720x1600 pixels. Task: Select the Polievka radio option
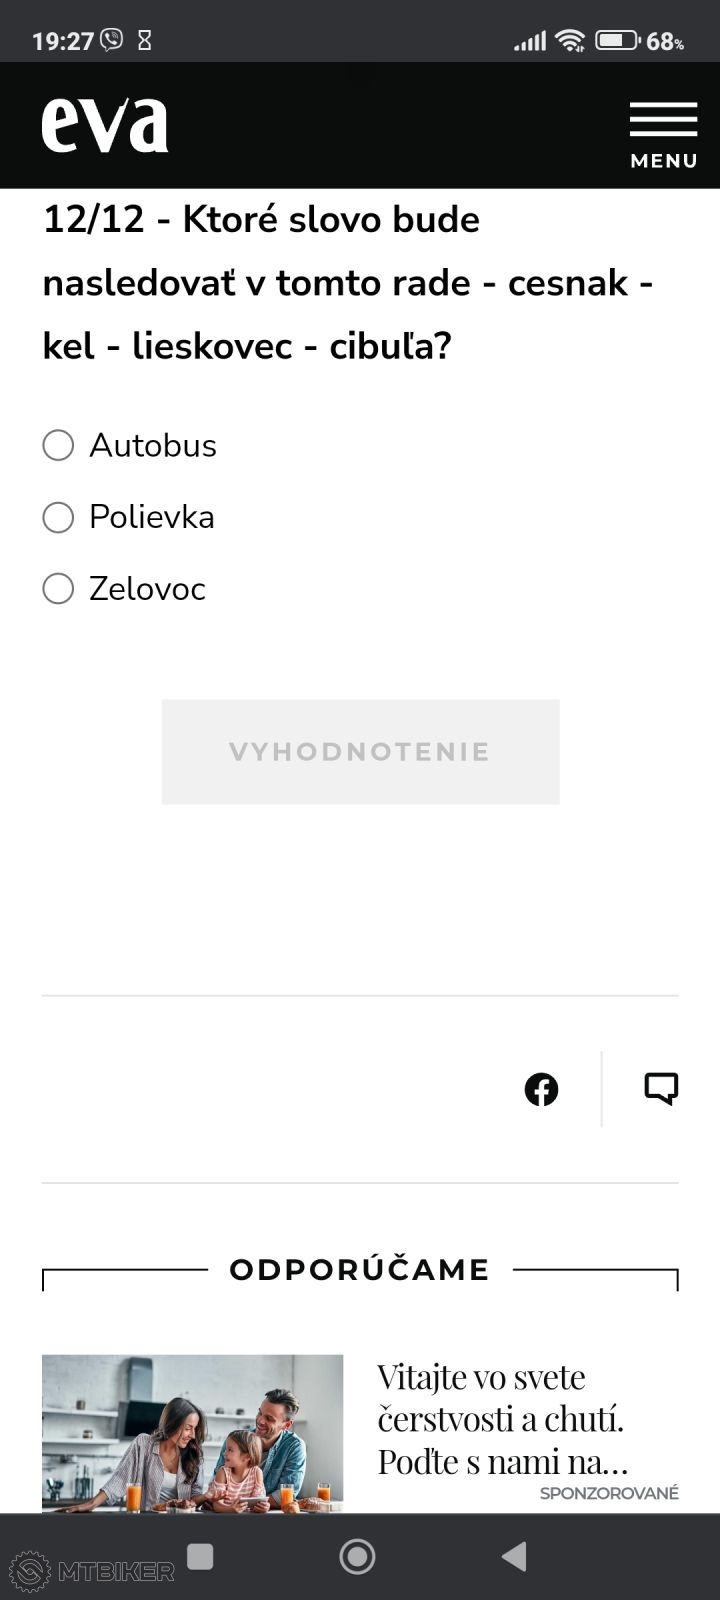(58, 517)
